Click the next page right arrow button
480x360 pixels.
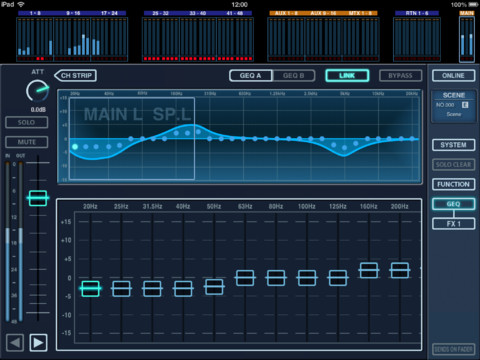click(x=38, y=342)
